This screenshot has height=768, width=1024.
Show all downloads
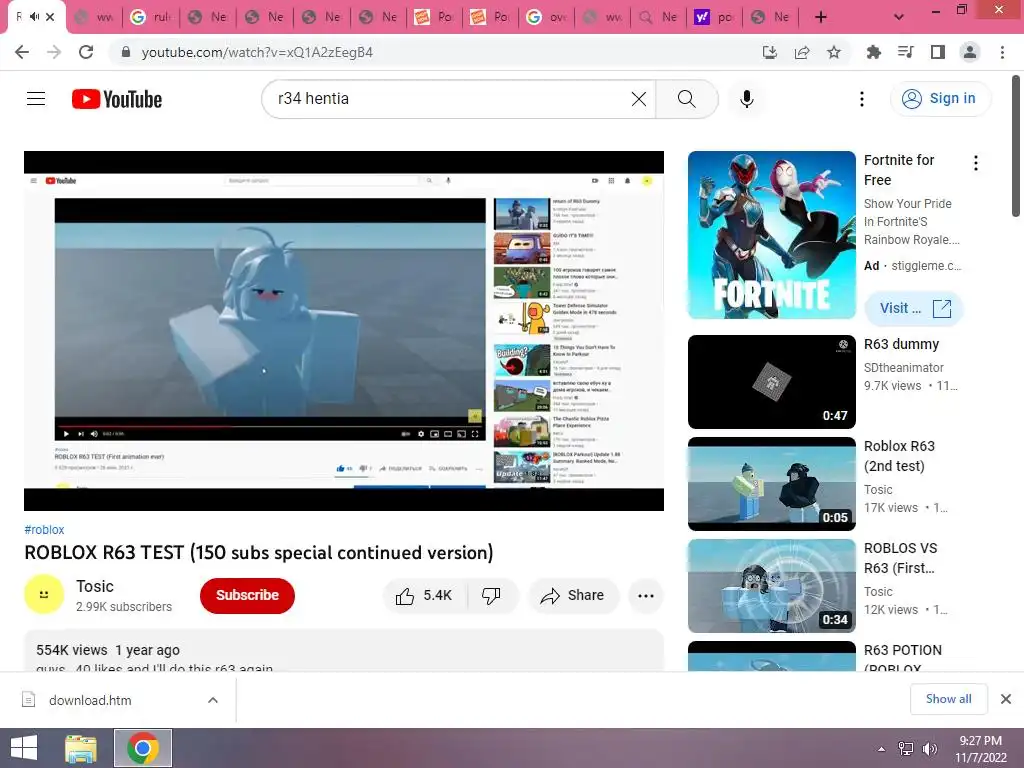[948, 699]
